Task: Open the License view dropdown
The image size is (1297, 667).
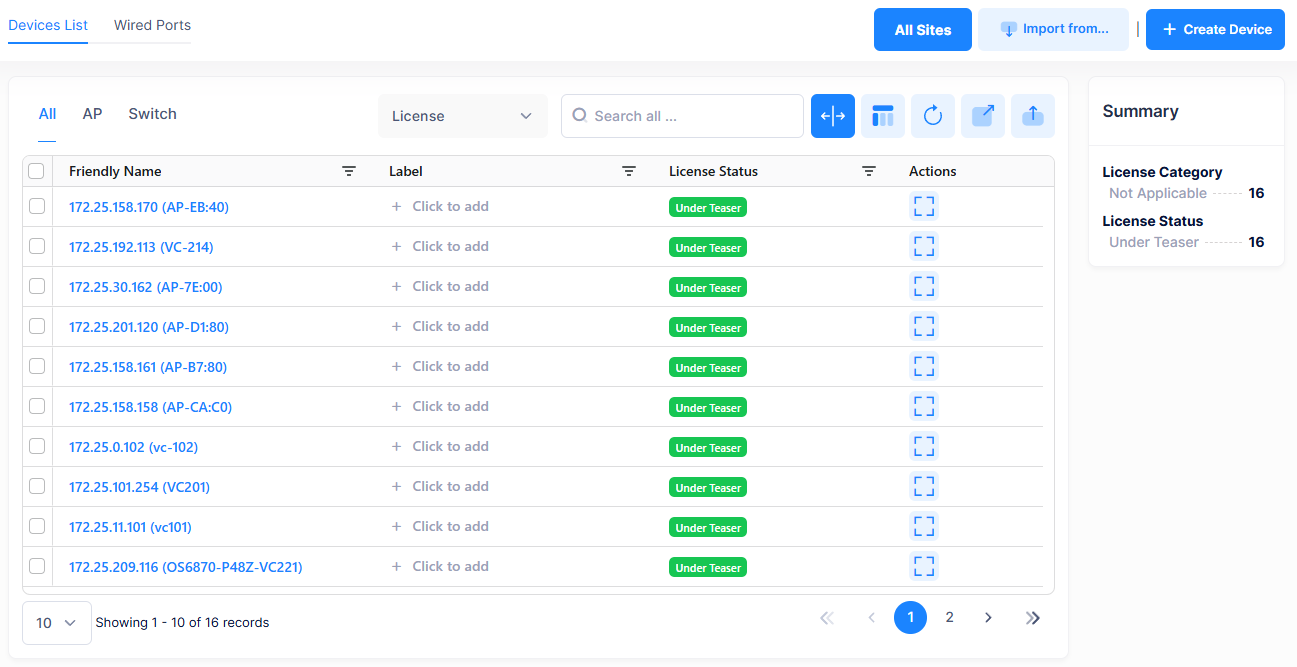Action: click(x=462, y=116)
